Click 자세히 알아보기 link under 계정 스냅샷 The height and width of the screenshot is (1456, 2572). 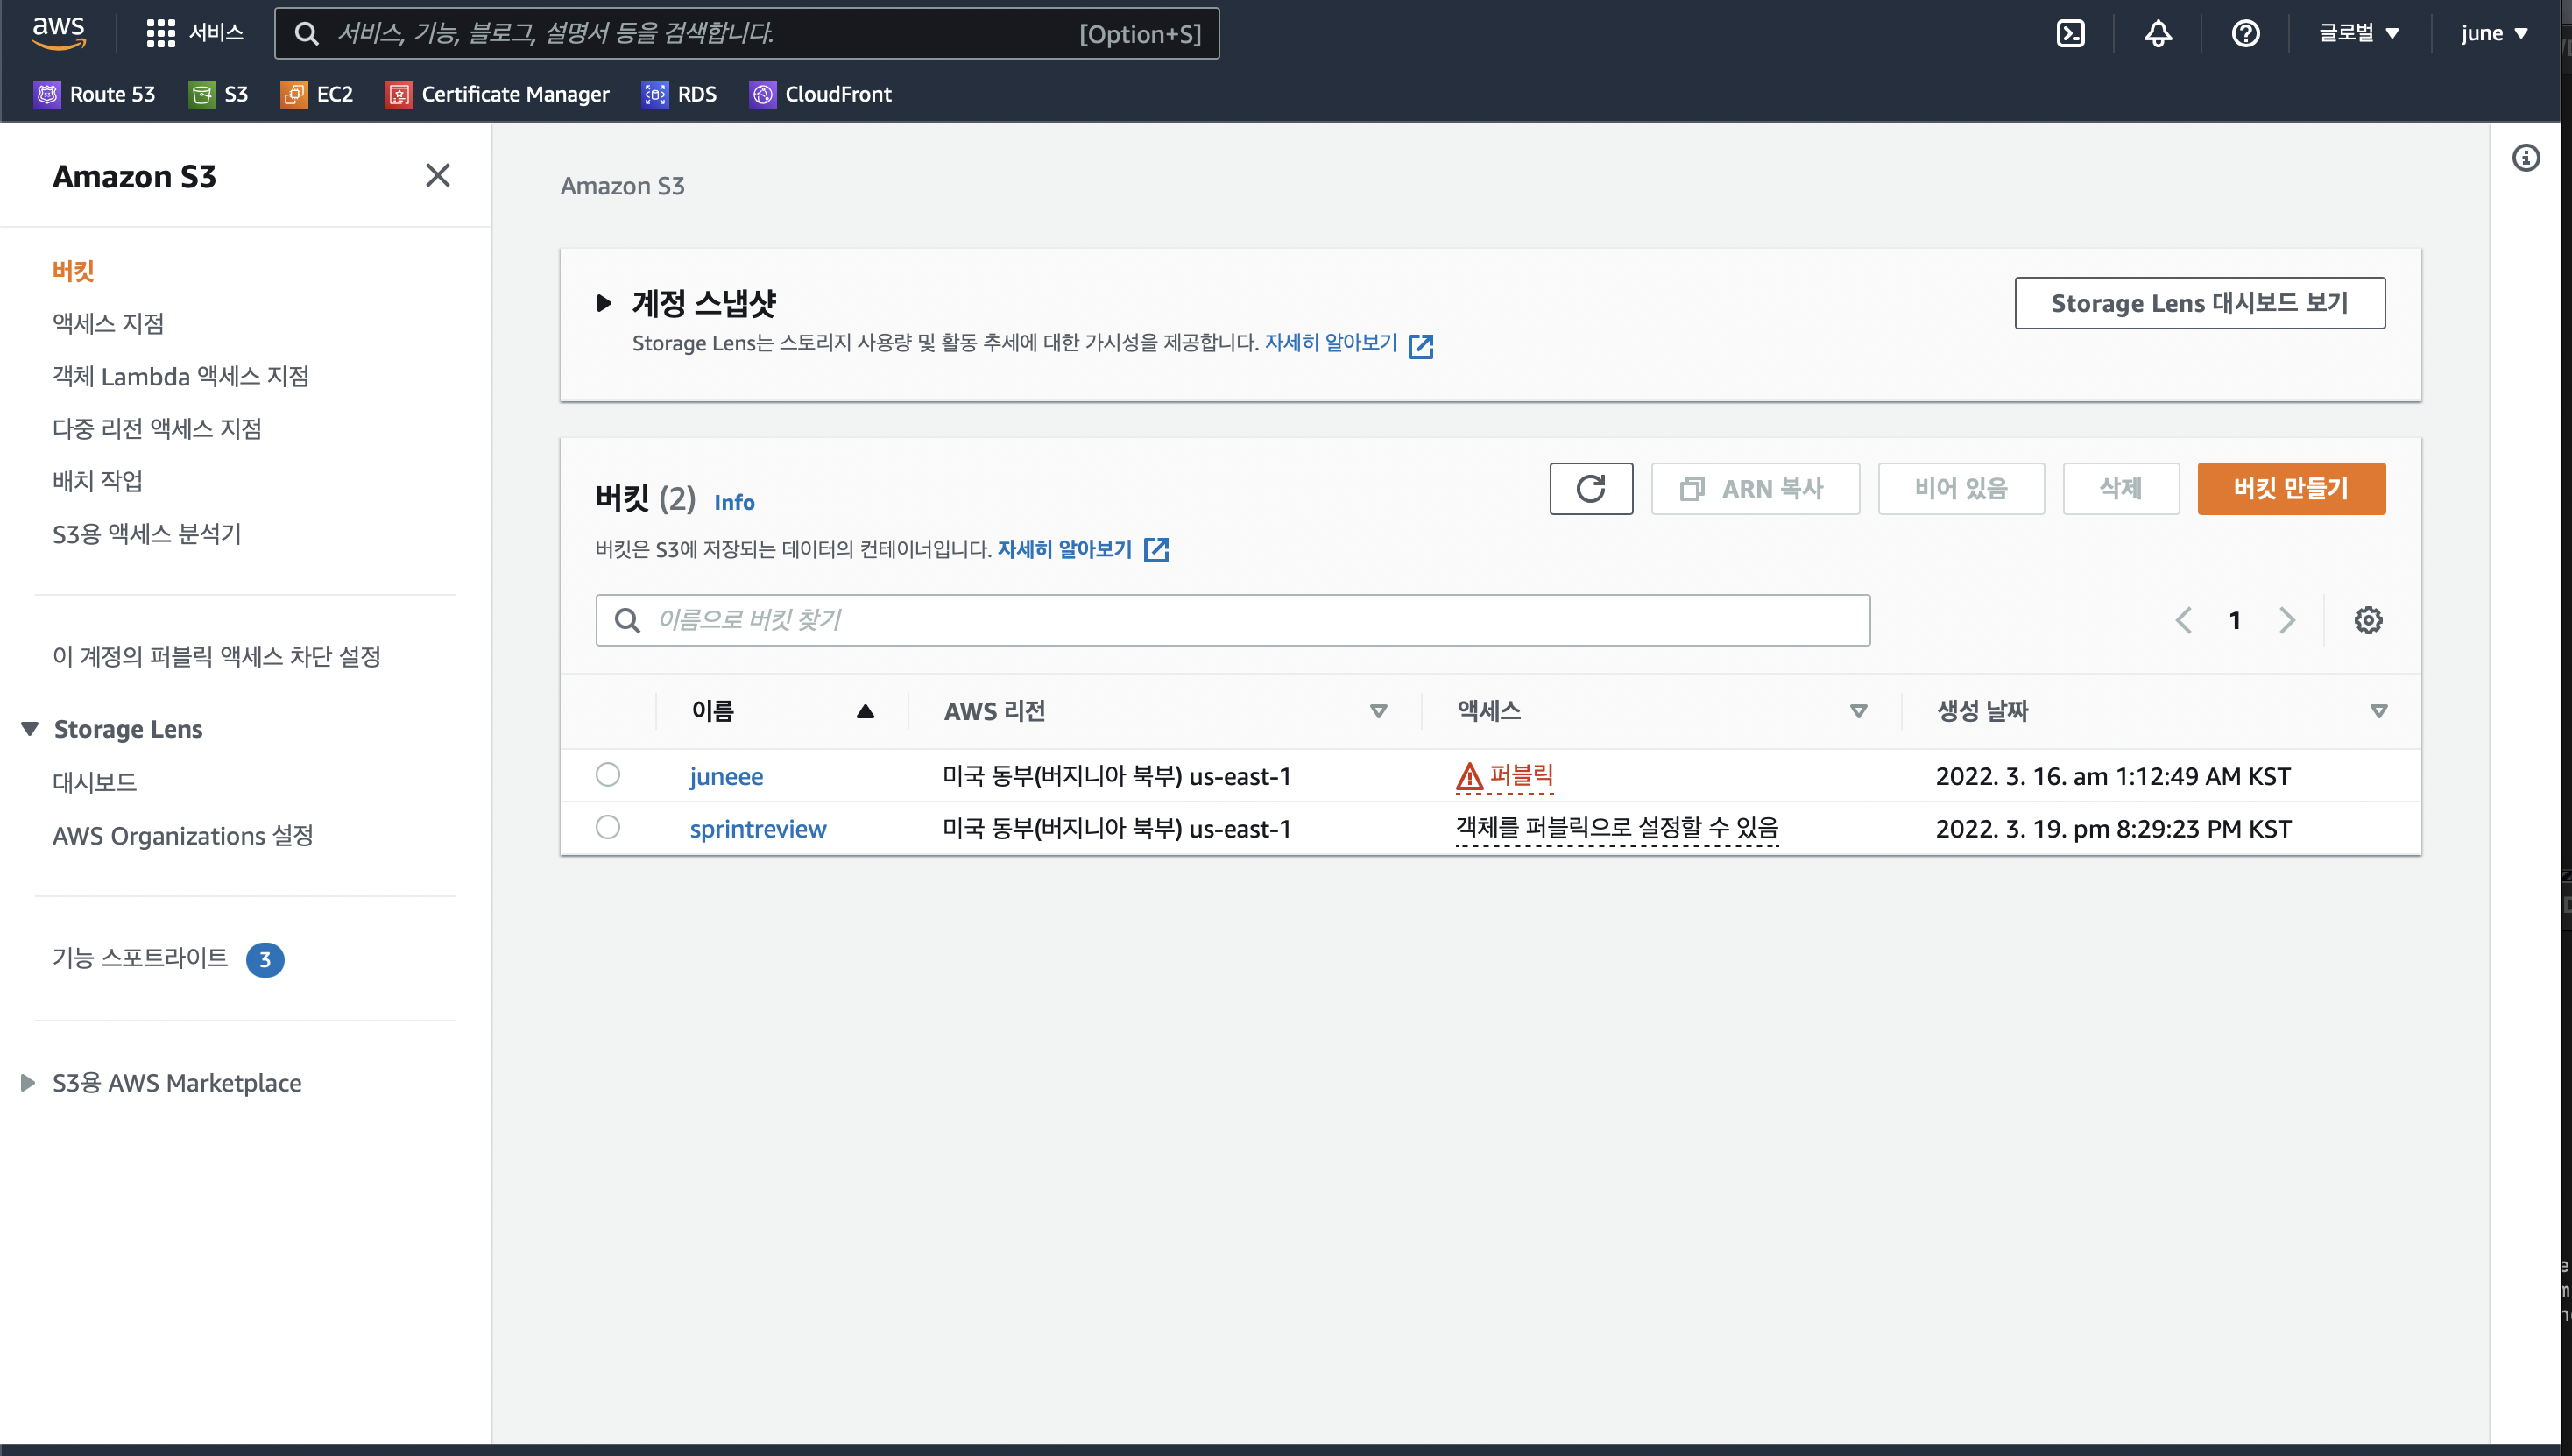[x=1331, y=342]
